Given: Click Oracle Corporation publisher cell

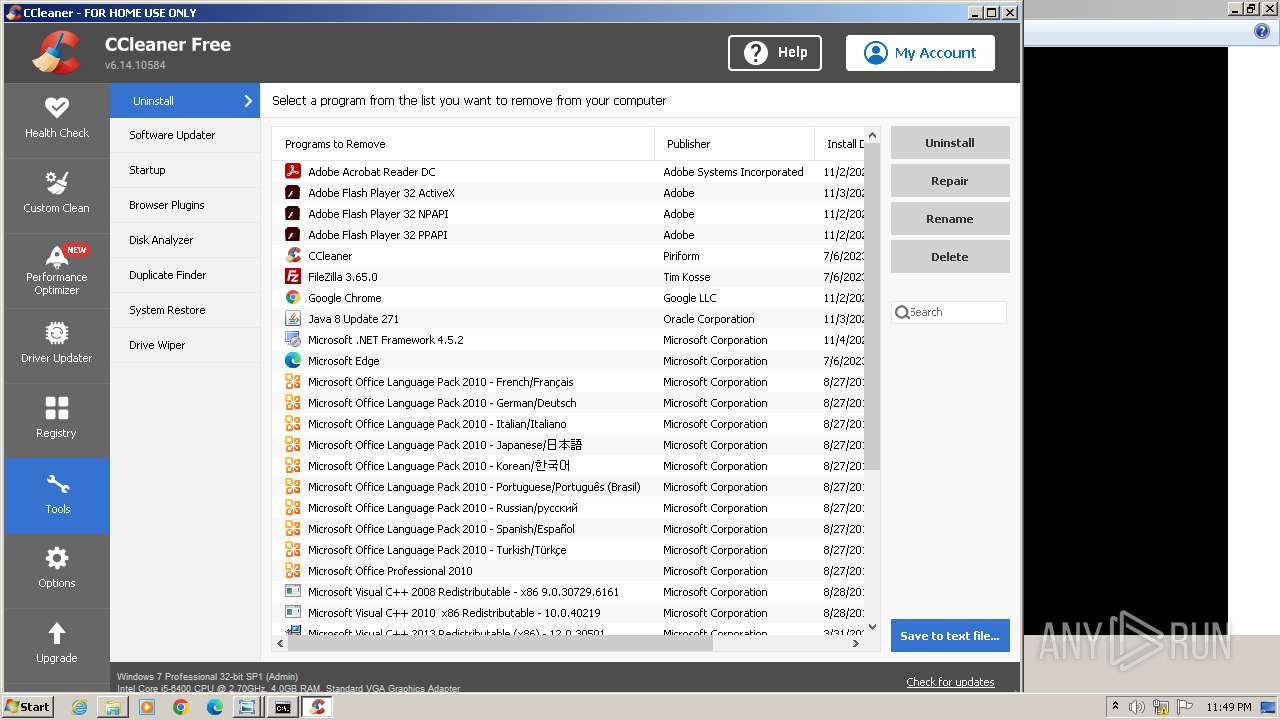Looking at the screenshot, I should [x=709, y=318].
